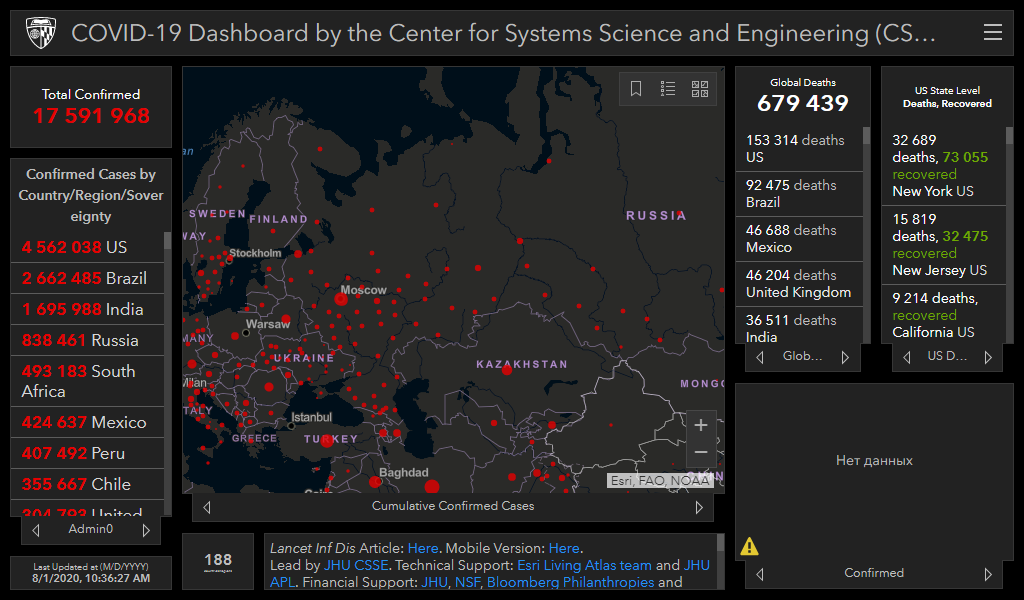The image size is (1024, 600).
Task: Show next Global Deaths panel view
Action: click(845, 357)
